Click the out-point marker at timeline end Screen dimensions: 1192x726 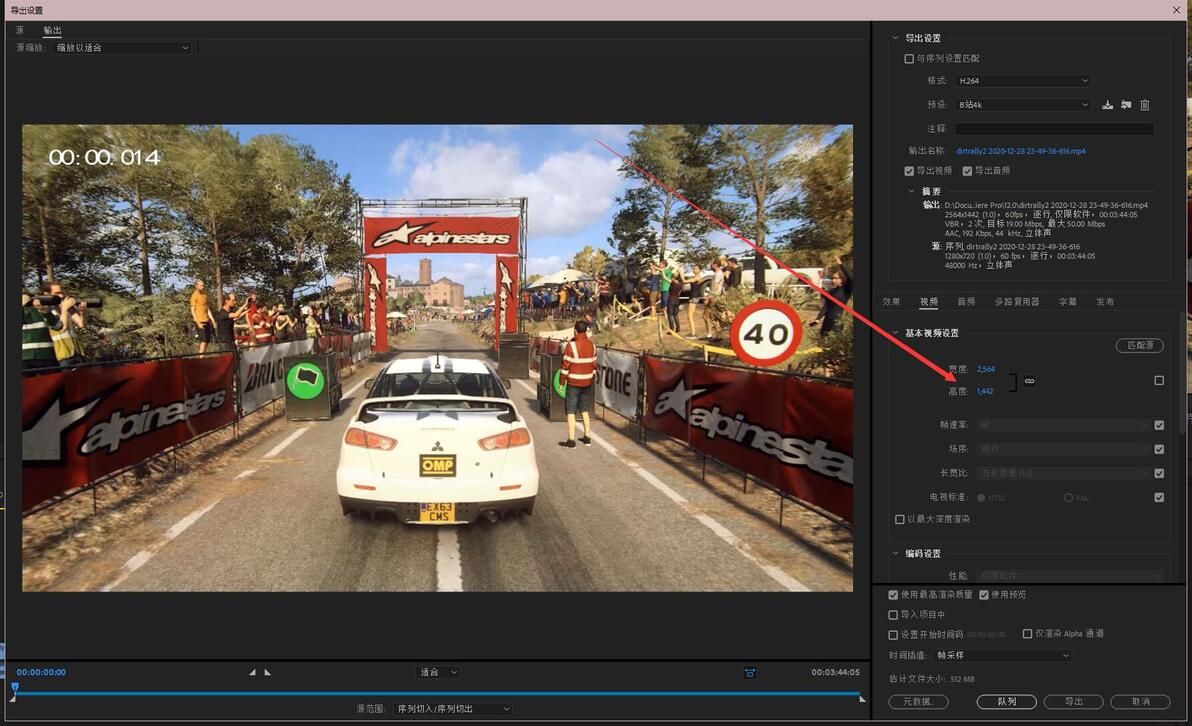tap(862, 698)
